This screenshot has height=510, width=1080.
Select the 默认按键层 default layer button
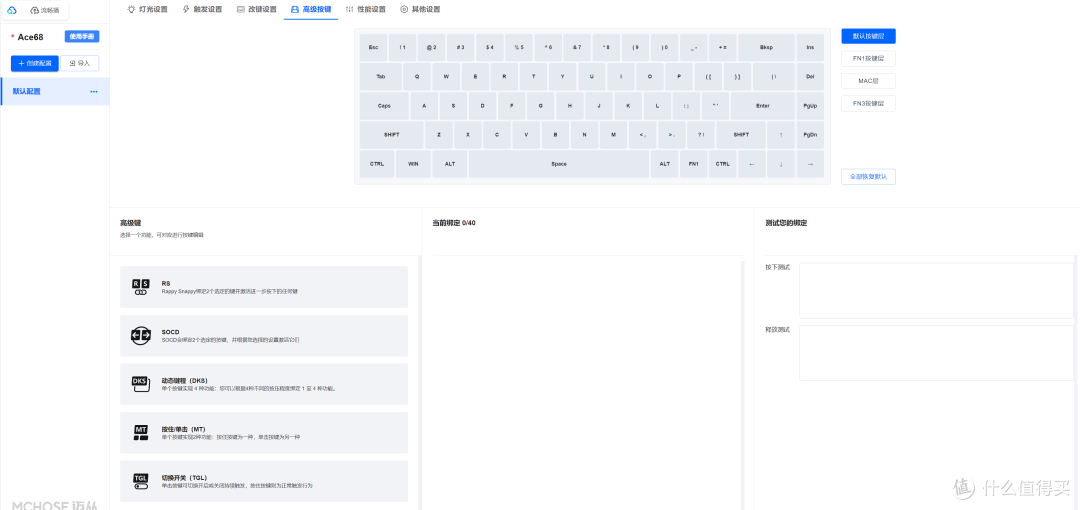(868, 36)
